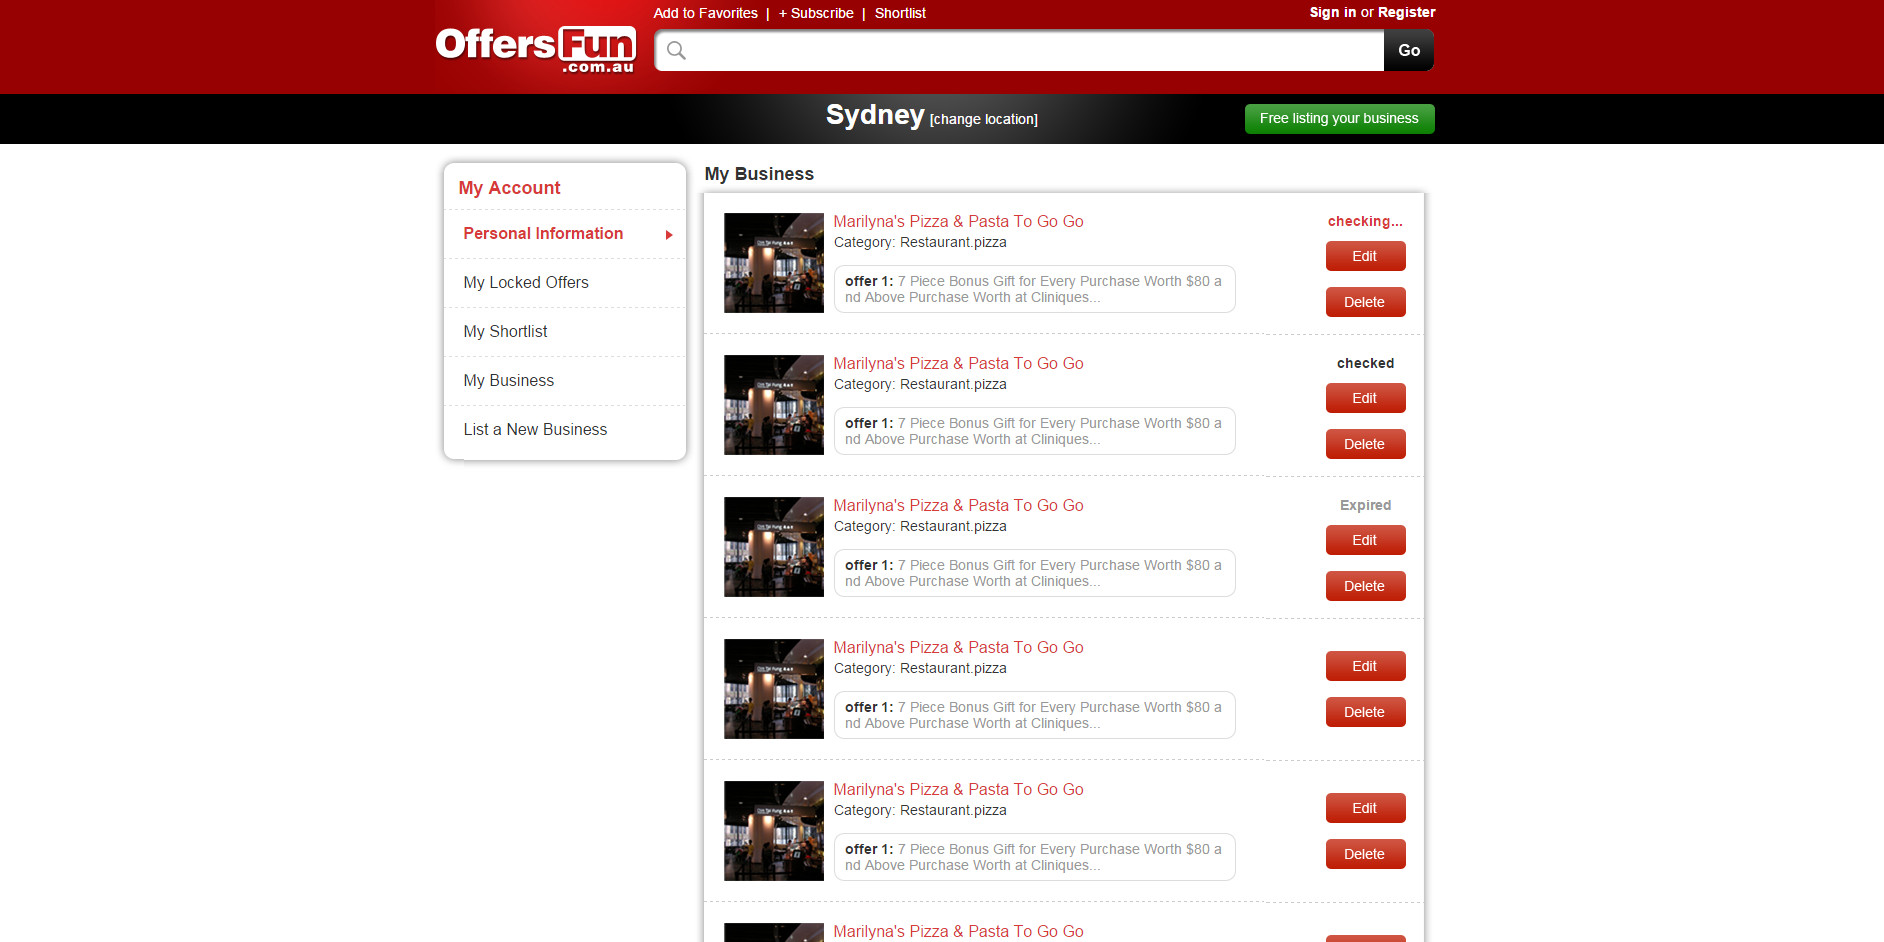Image resolution: width=1884 pixels, height=942 pixels.
Task: Click the Sign in link
Action: [x=1332, y=12]
